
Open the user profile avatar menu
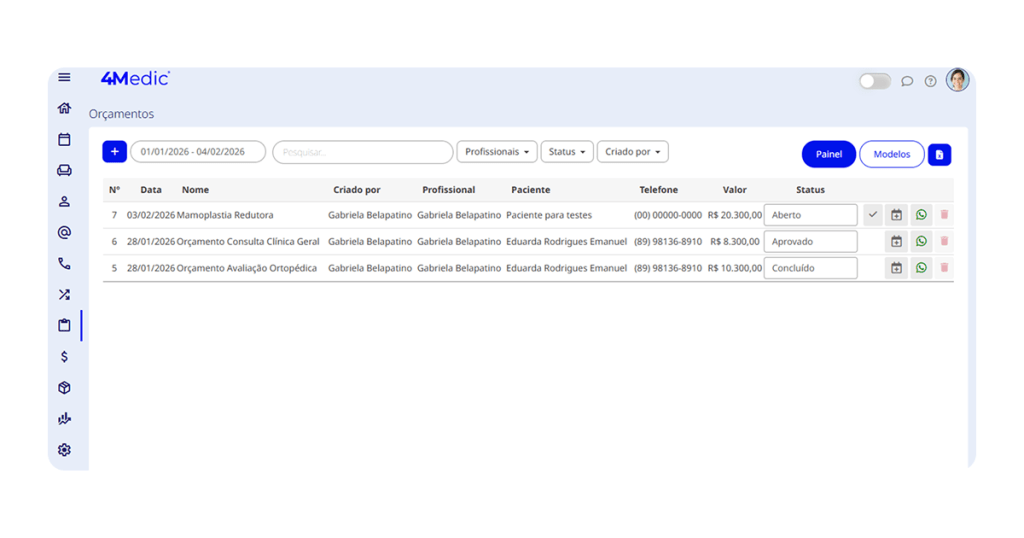coord(957,80)
